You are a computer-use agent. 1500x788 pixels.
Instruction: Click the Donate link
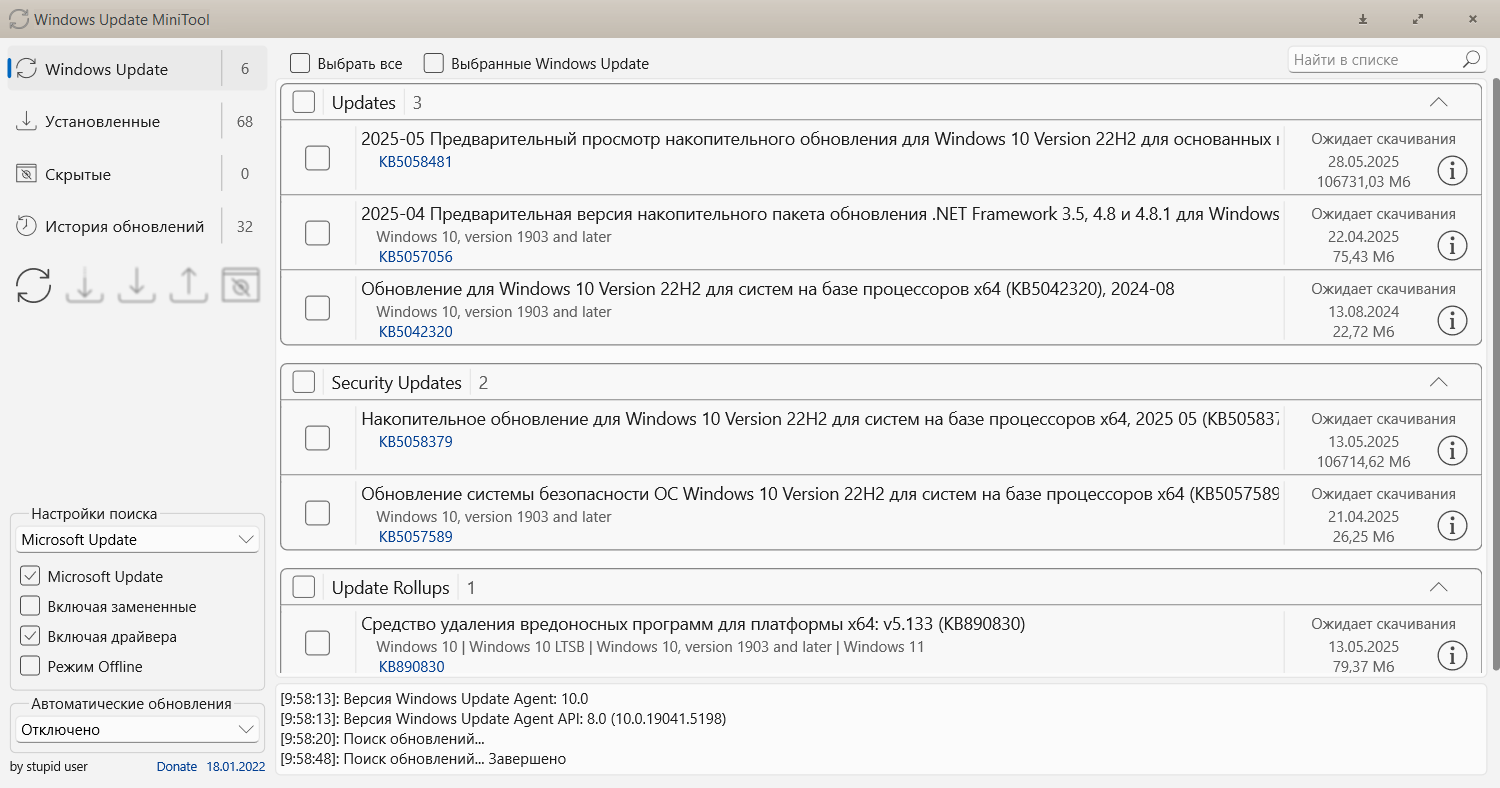coord(176,767)
